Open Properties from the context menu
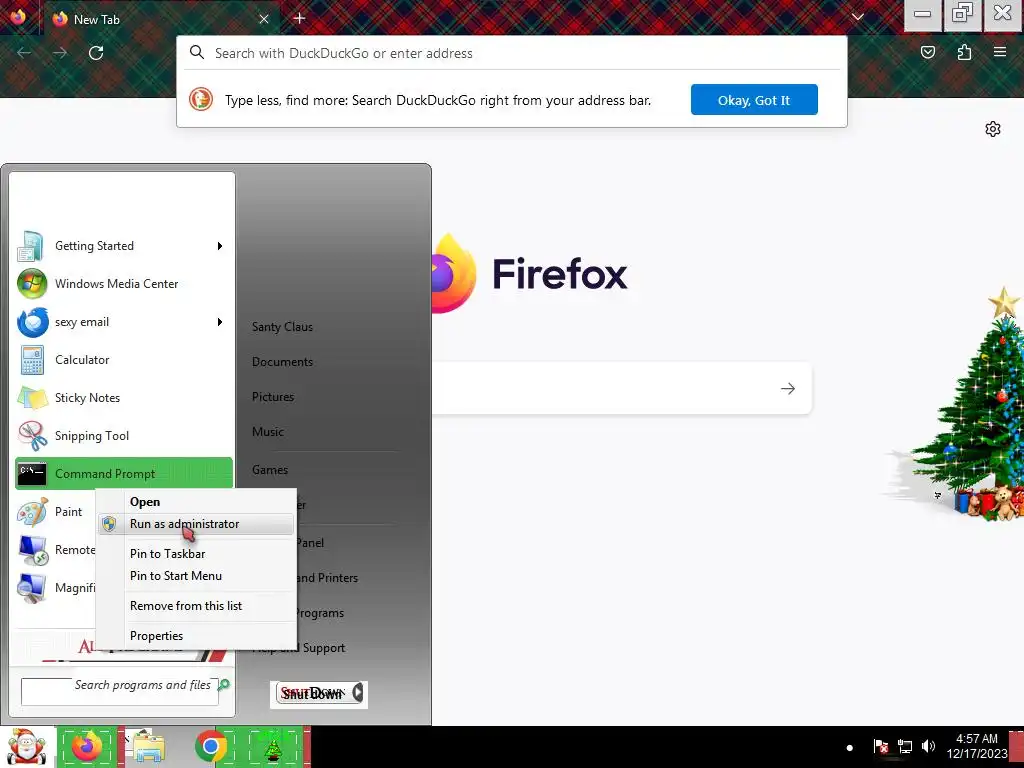Screen dimensions: 1024x768 (196, 636)
